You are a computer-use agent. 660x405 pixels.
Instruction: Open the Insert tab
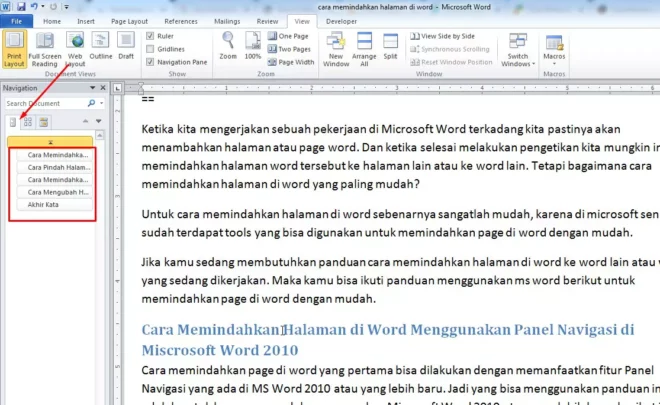coord(86,21)
